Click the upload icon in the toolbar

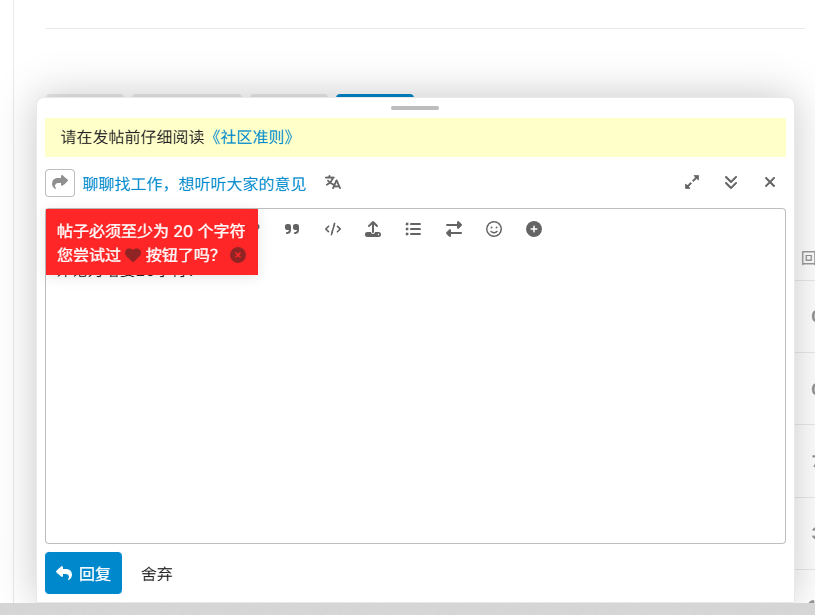click(373, 229)
